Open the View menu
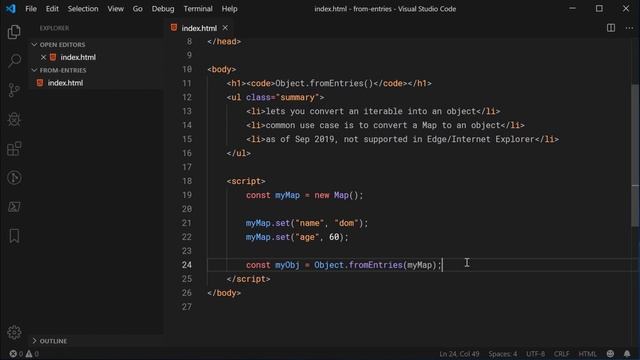The image size is (640, 360). pos(116,9)
